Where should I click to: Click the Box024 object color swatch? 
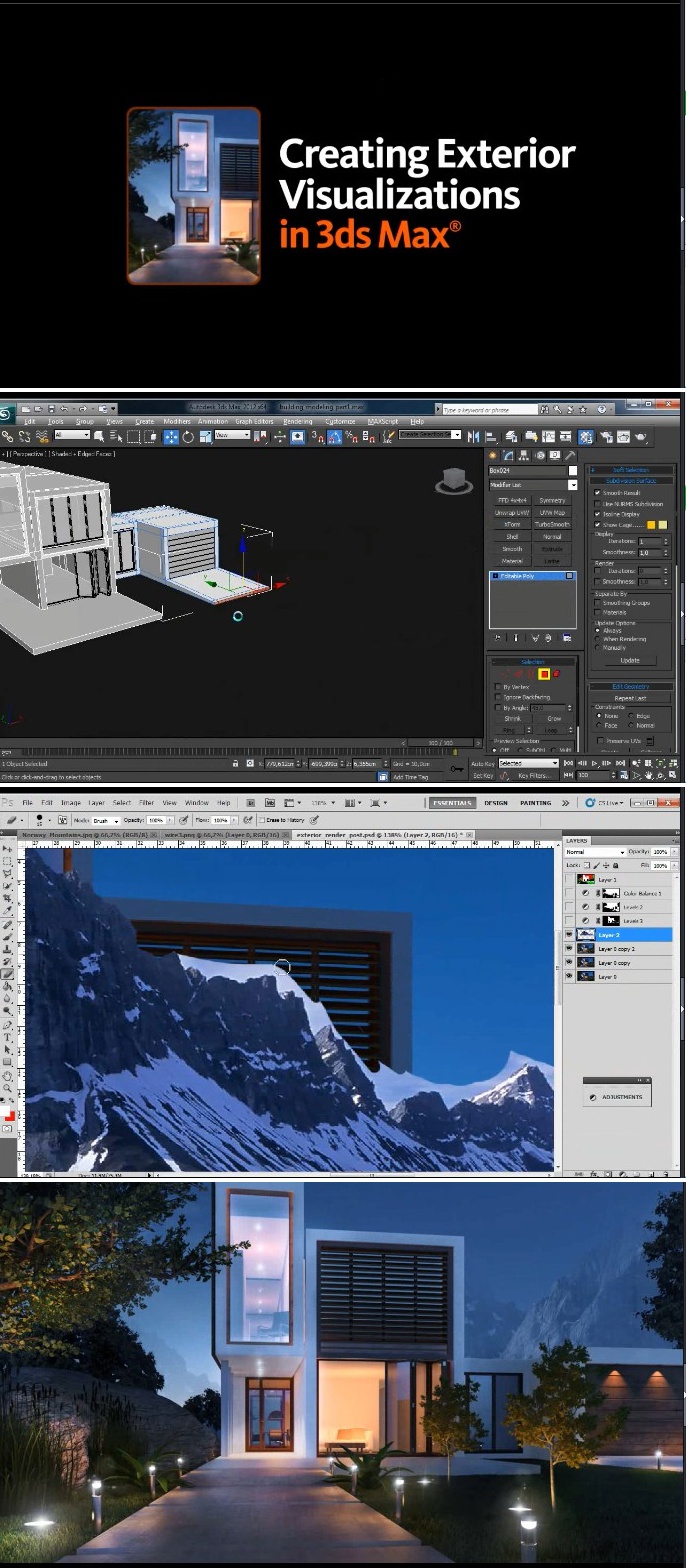point(572,470)
